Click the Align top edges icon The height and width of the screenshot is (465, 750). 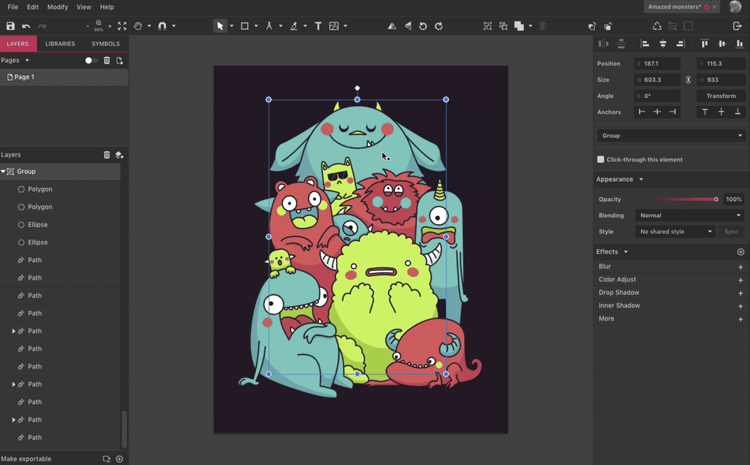coord(705,44)
